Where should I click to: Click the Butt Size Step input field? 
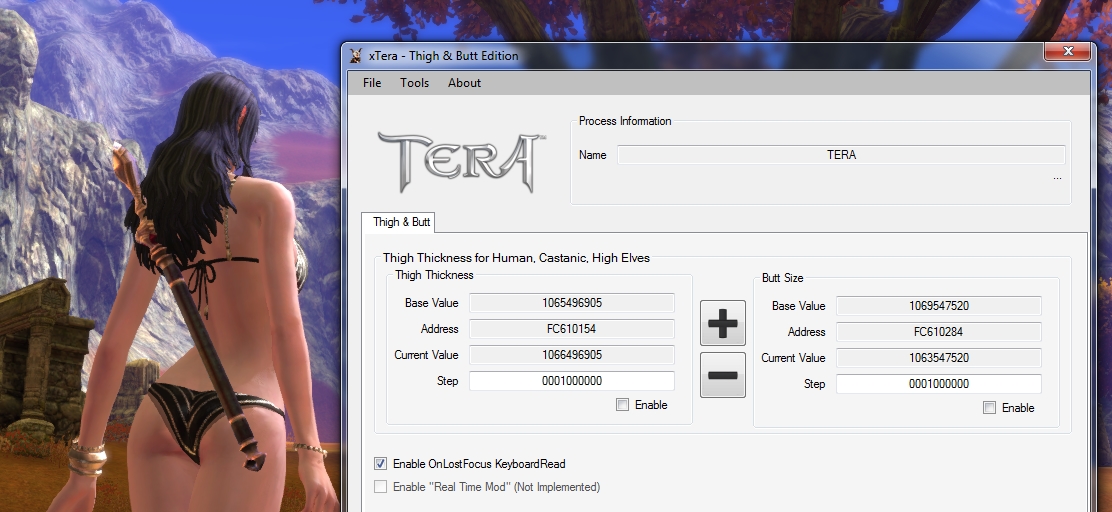(938, 384)
